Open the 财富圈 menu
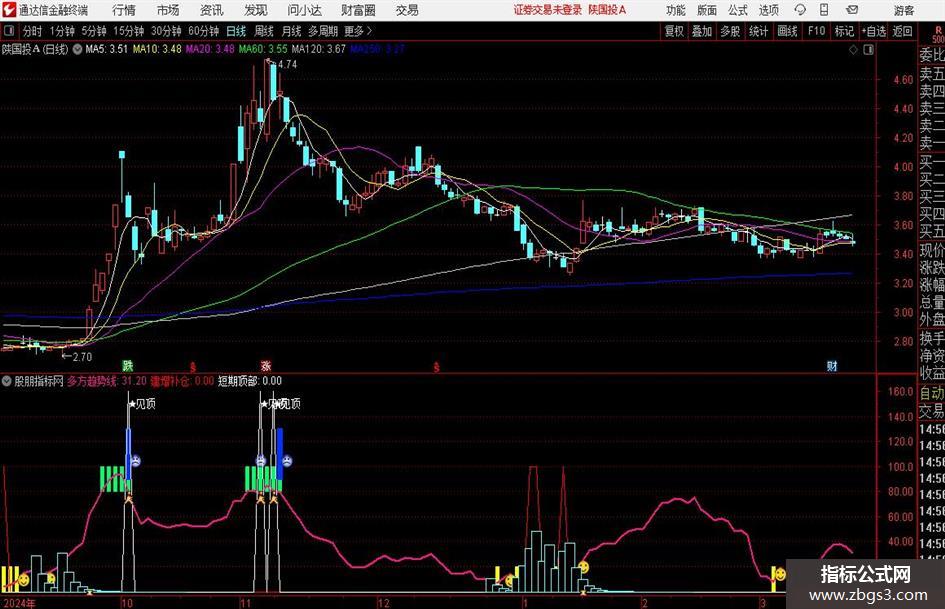 click(x=358, y=10)
